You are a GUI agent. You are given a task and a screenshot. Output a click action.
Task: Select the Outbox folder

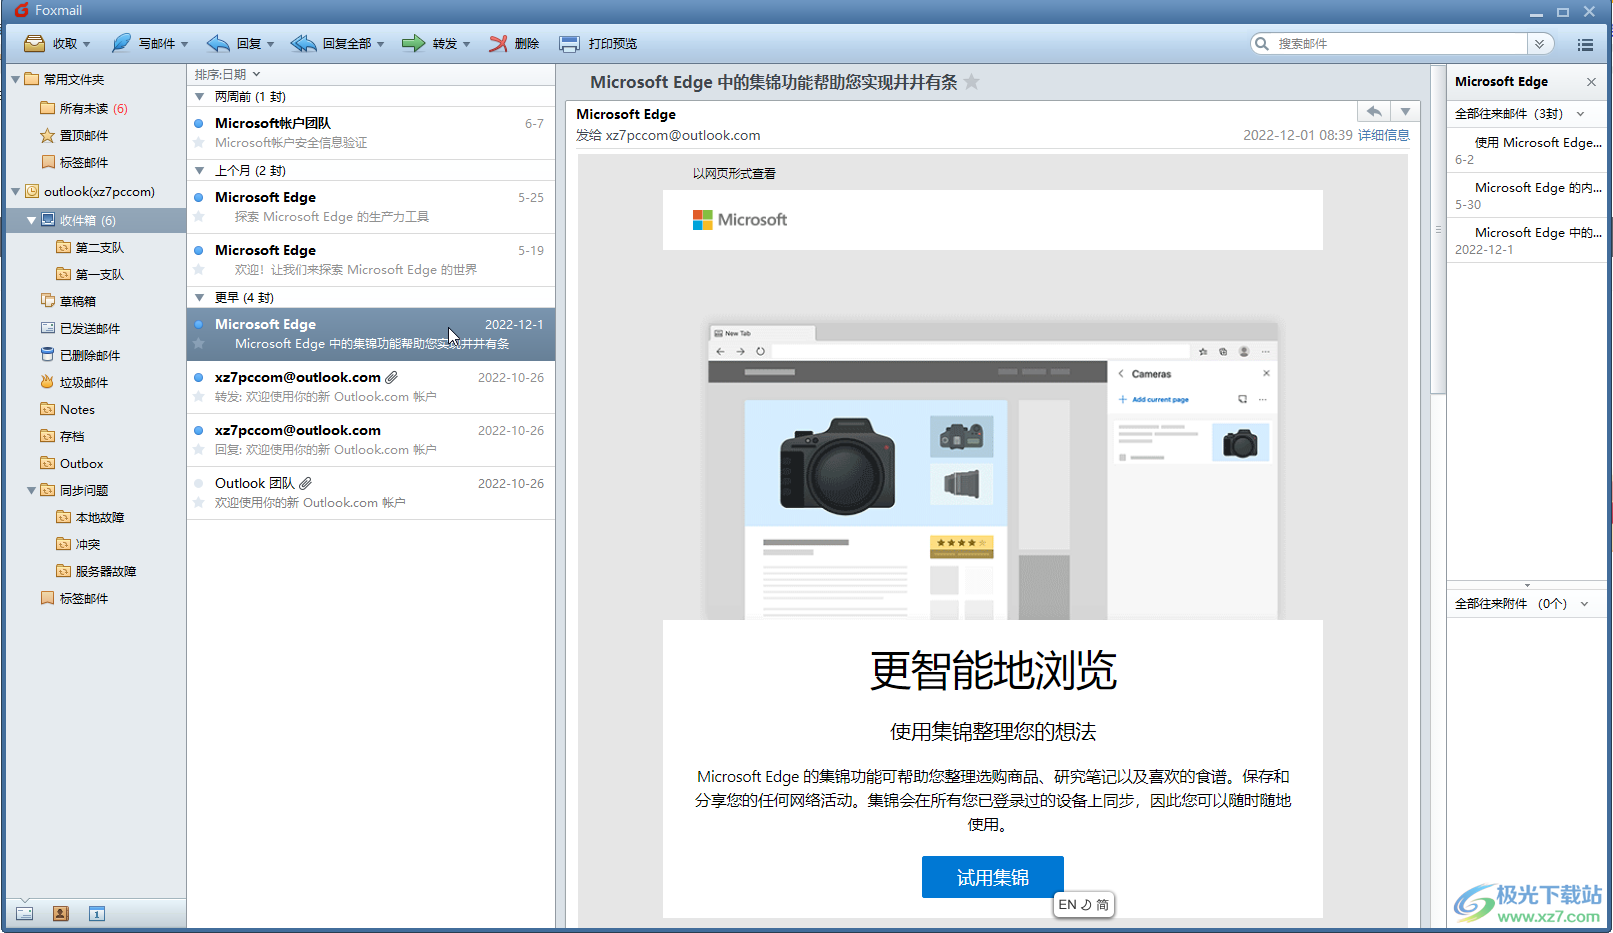point(72,463)
